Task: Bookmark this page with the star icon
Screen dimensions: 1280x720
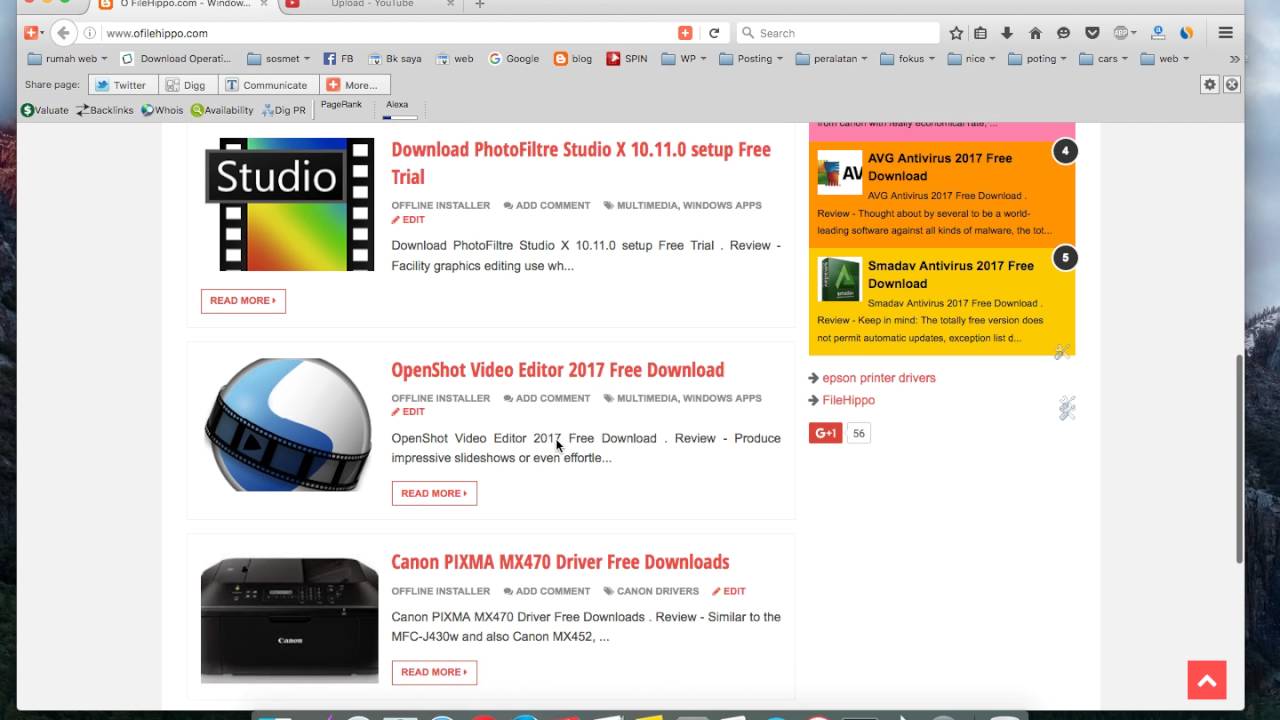Action: click(x=956, y=33)
